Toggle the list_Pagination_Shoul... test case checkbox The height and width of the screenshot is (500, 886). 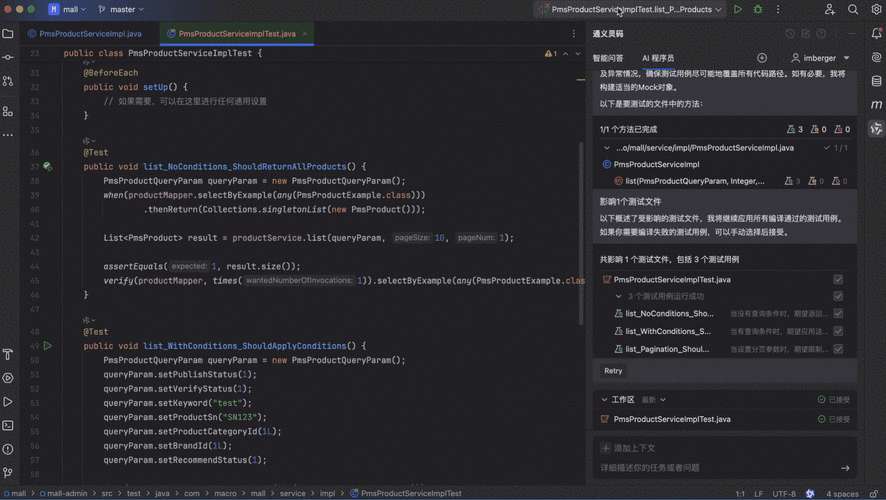click(838, 349)
